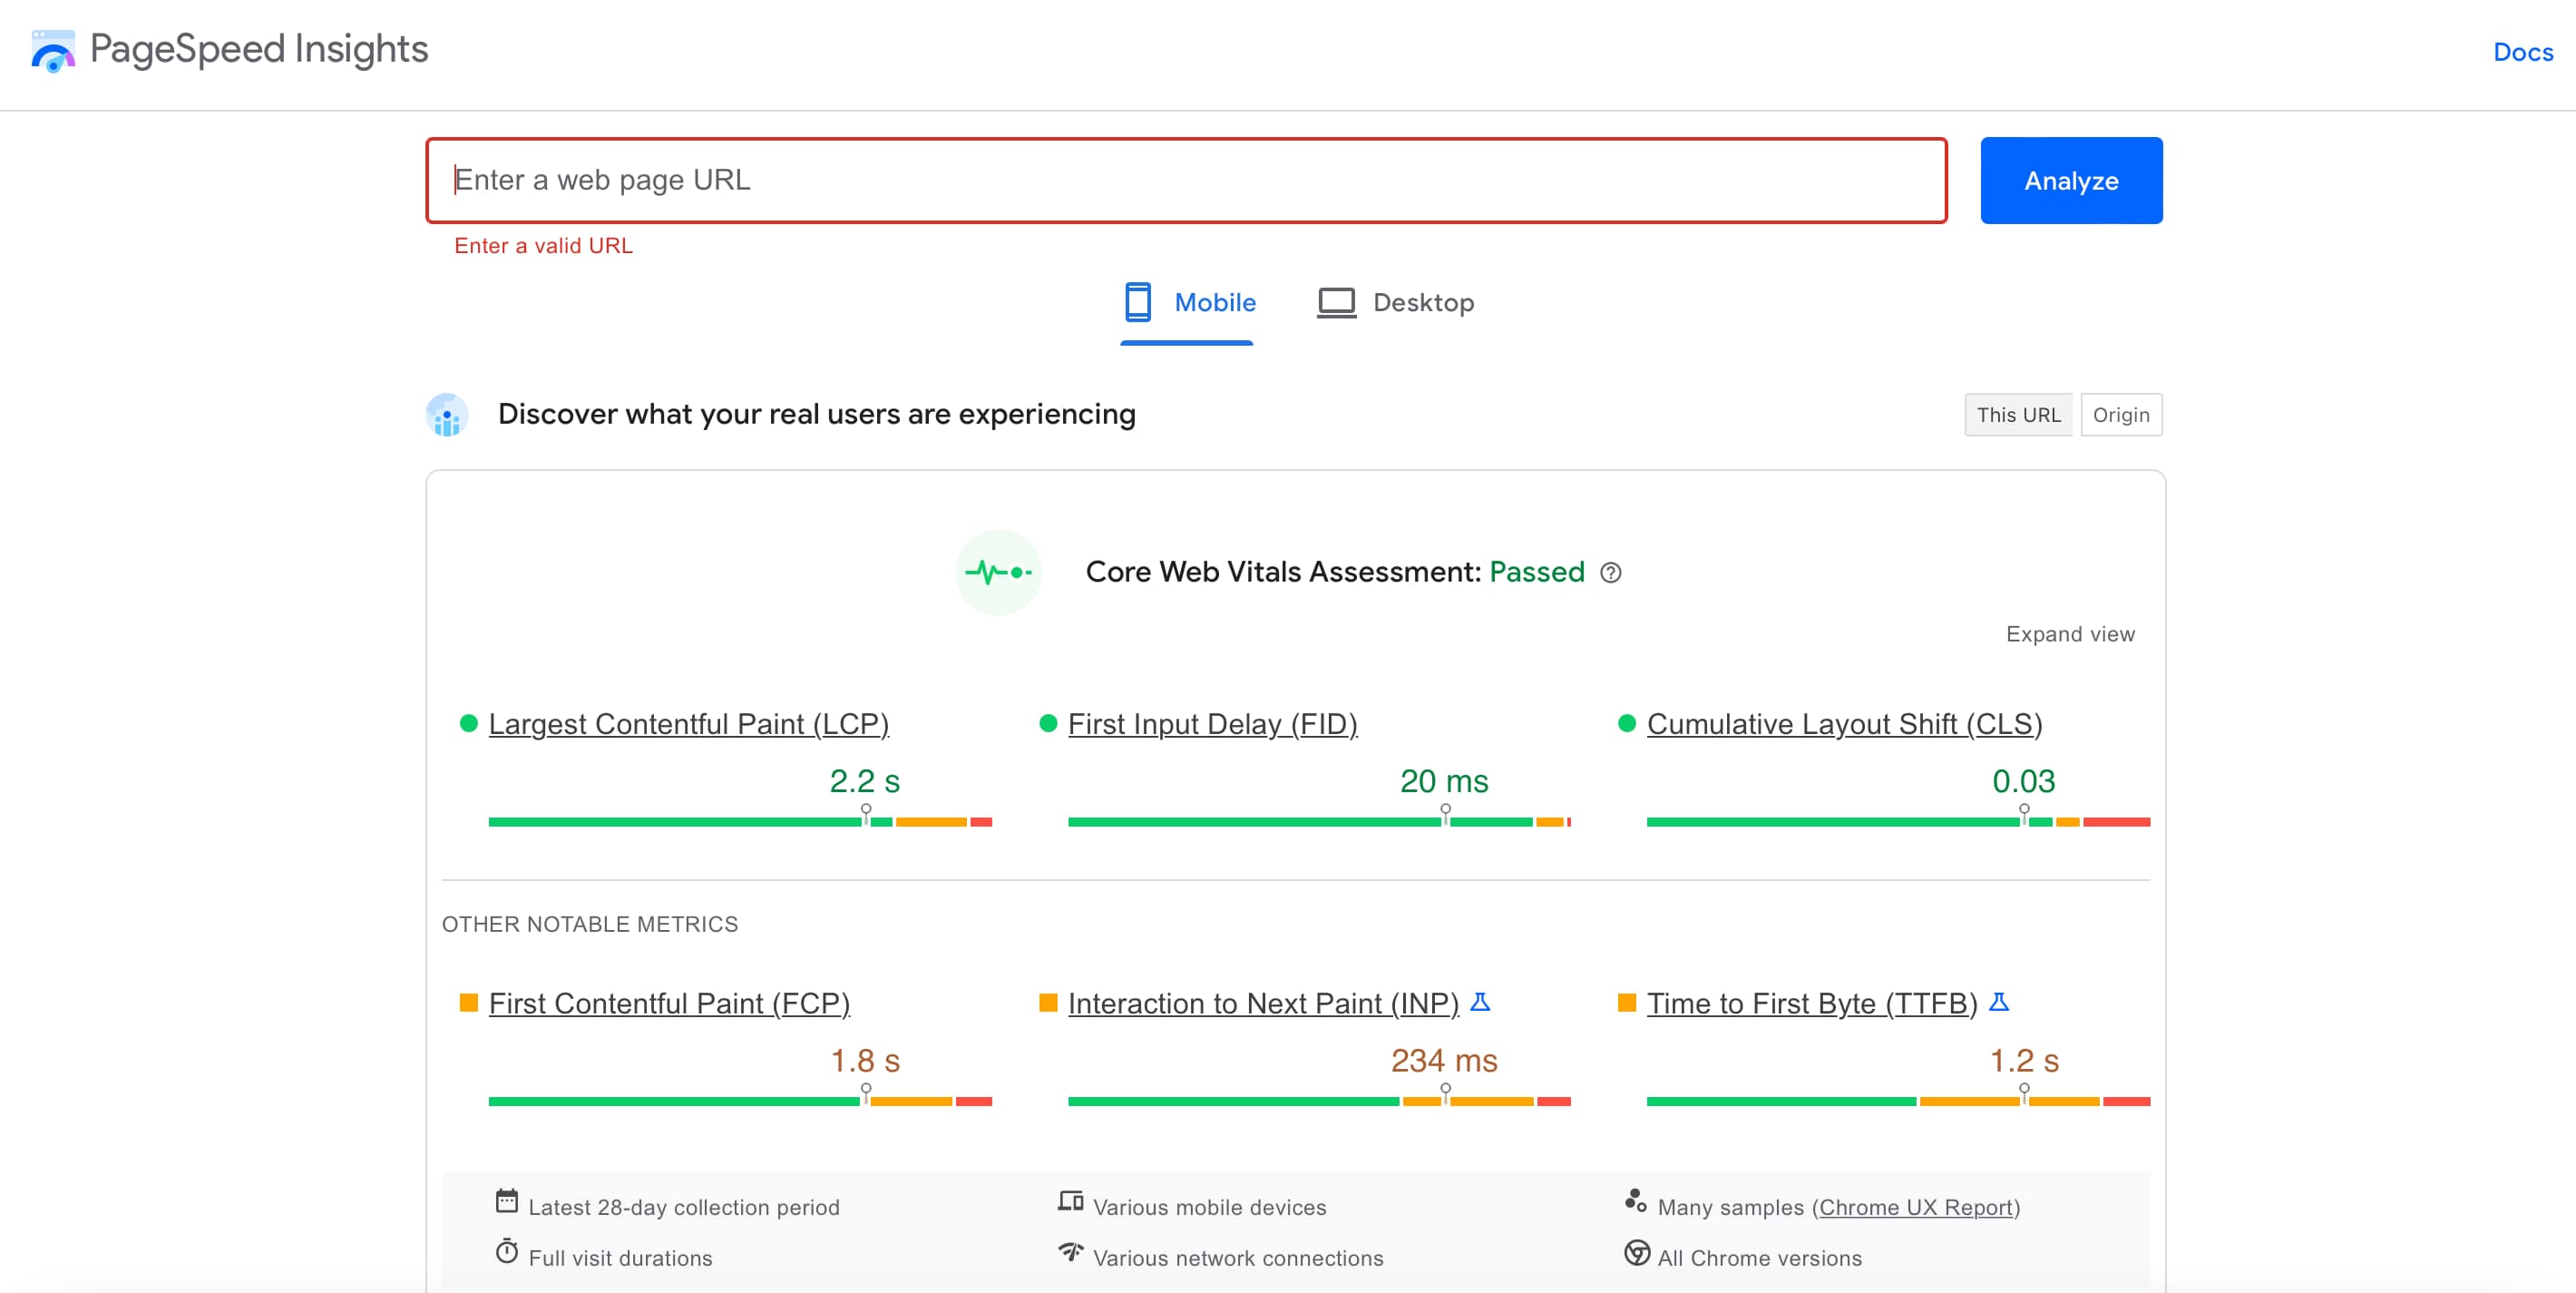
Task: Click the real users experience icon
Action: [446, 414]
